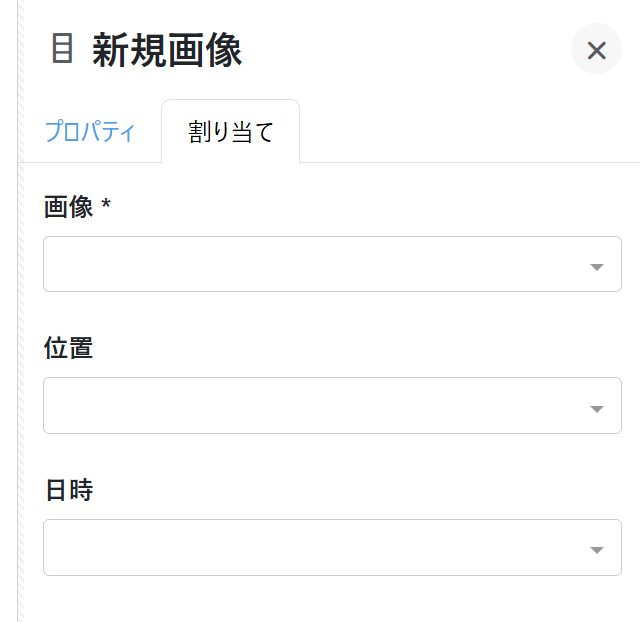
Task: Click the image panel icon beside 新規画像
Action: (62, 49)
